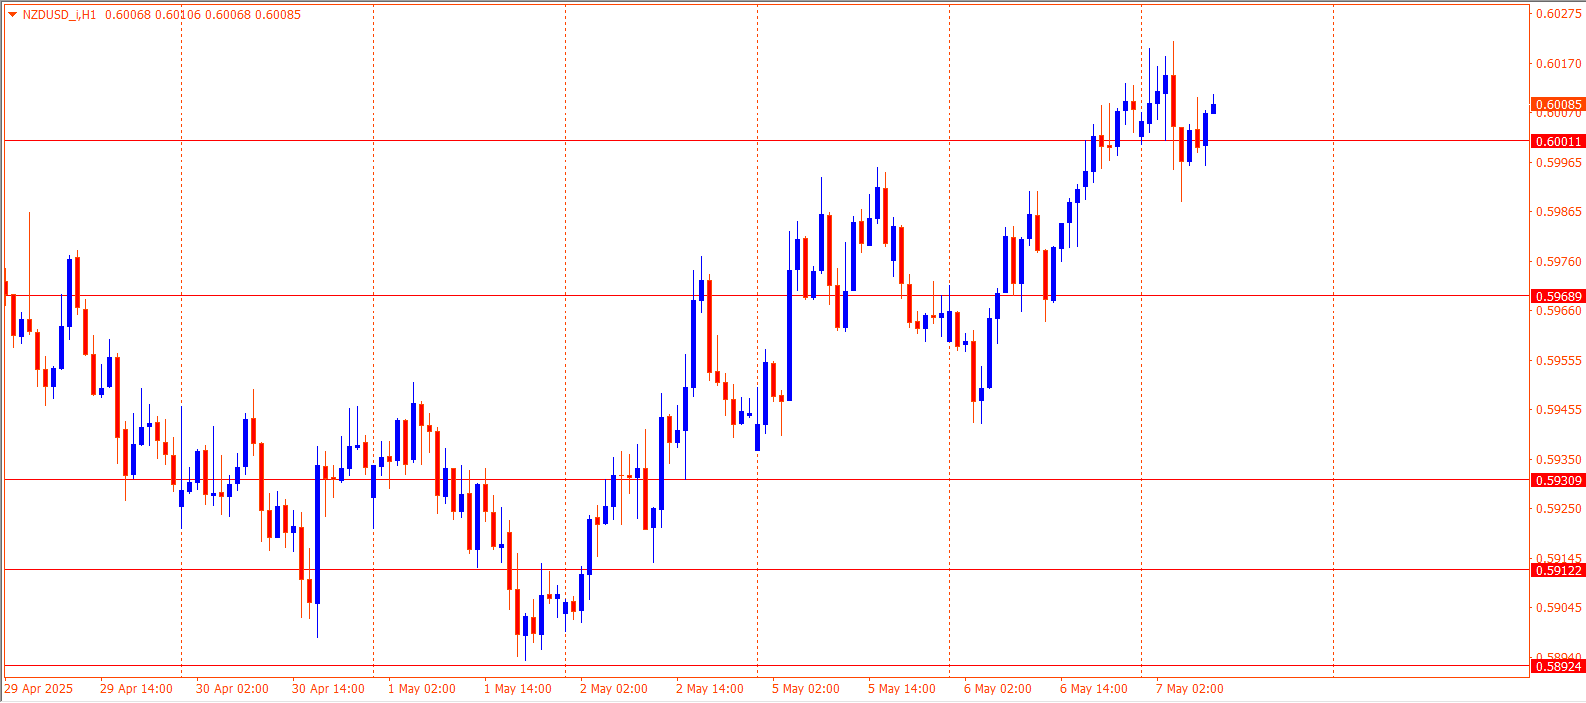Click the 6 May 14:00 time label
The height and width of the screenshot is (703, 1586).
1094,689
